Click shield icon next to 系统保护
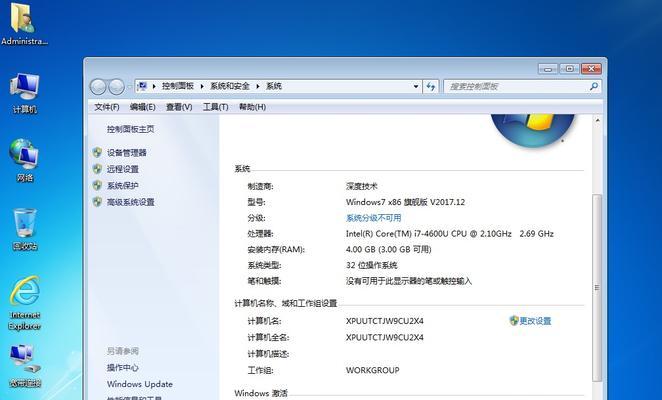This screenshot has height=400, width=662. [x=97, y=185]
